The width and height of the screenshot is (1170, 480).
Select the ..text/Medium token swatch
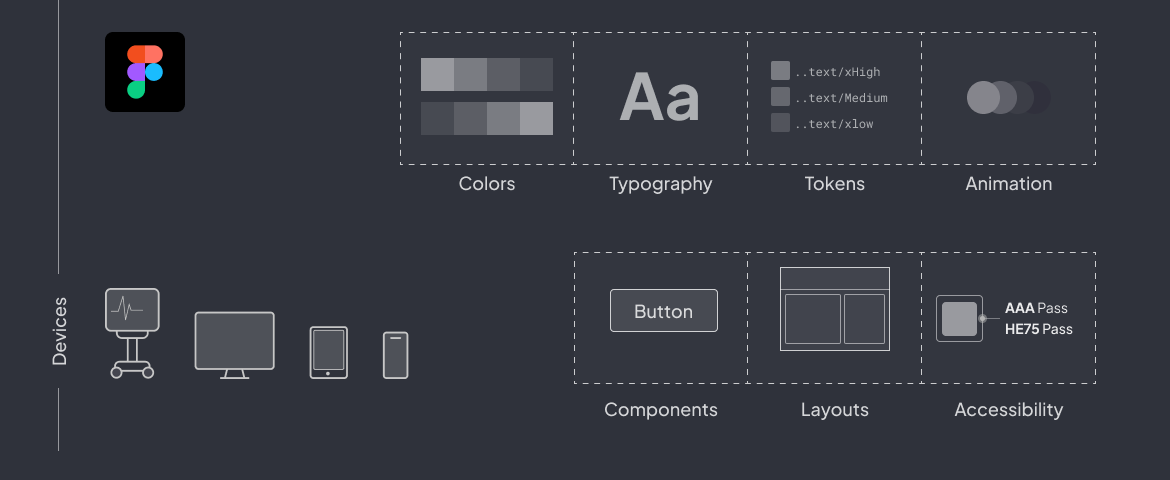pos(780,96)
